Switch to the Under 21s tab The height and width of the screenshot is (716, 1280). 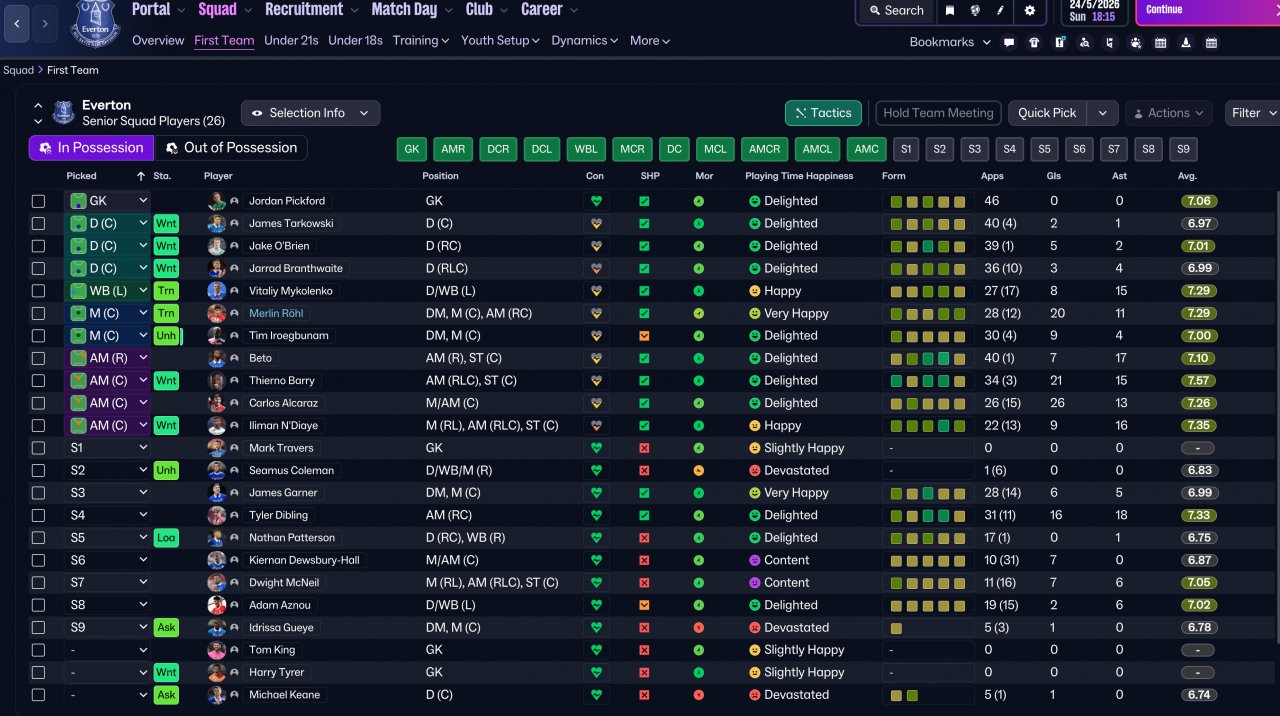291,41
